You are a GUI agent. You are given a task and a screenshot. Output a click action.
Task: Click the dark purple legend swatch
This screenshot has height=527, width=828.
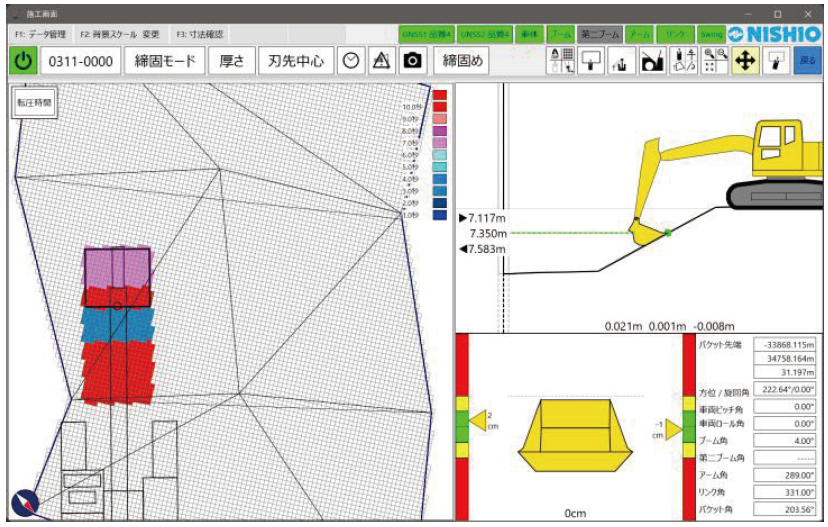click(x=439, y=131)
